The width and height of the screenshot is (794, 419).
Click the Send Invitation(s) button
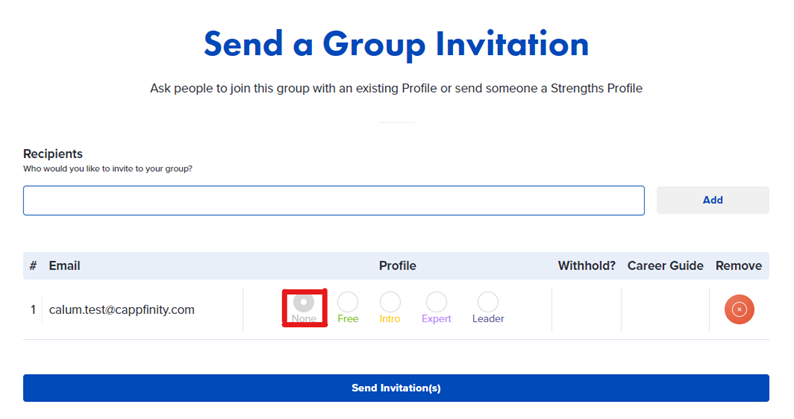coord(396,388)
